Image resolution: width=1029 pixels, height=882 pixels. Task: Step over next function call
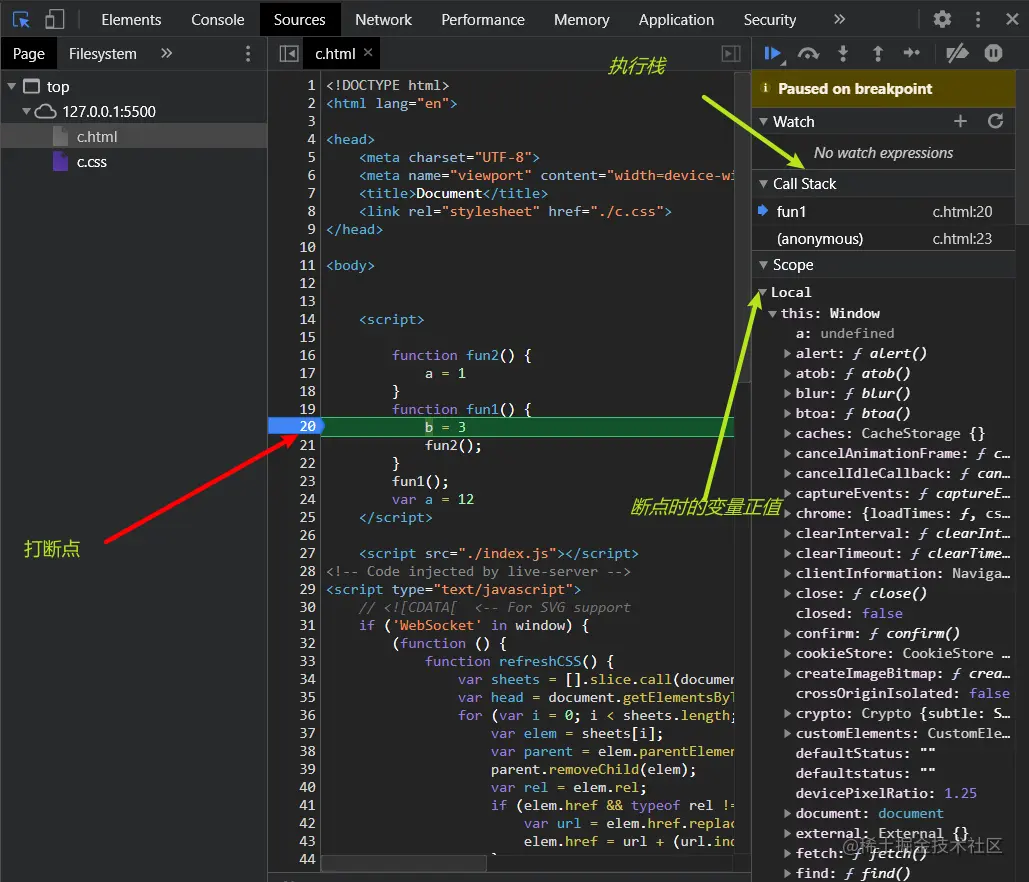[x=808, y=54]
